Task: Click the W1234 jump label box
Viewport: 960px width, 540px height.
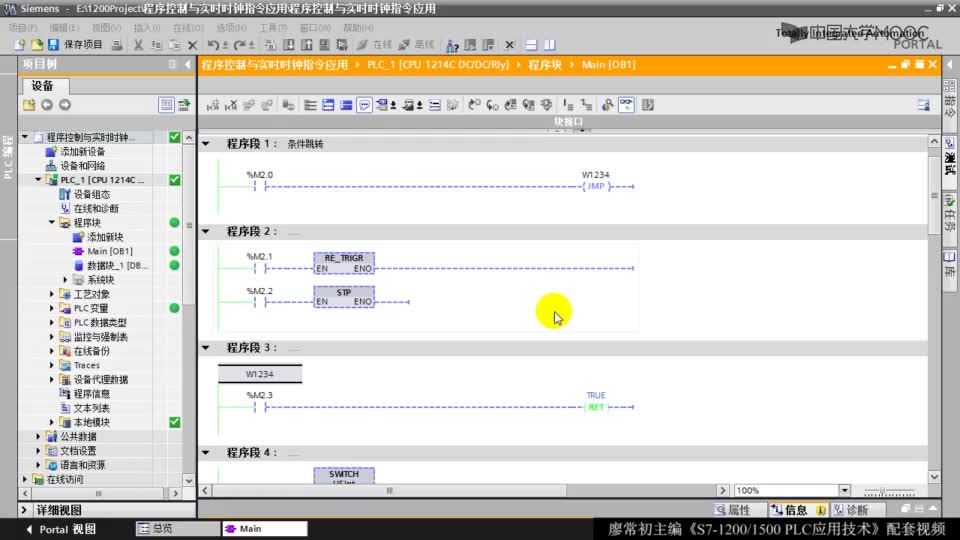Action: [x=260, y=373]
